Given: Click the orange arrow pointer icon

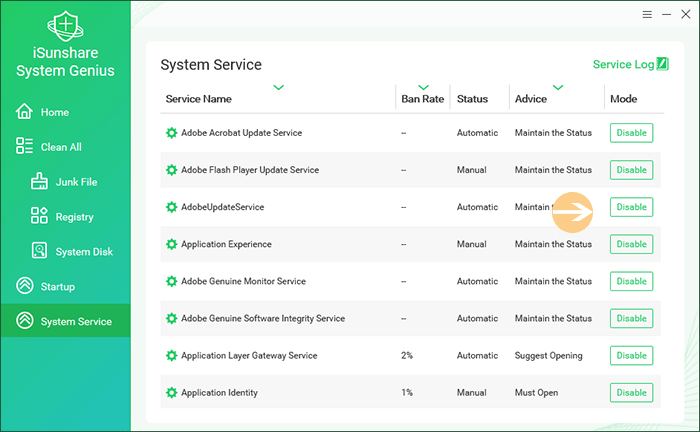Looking at the screenshot, I should coord(573,212).
